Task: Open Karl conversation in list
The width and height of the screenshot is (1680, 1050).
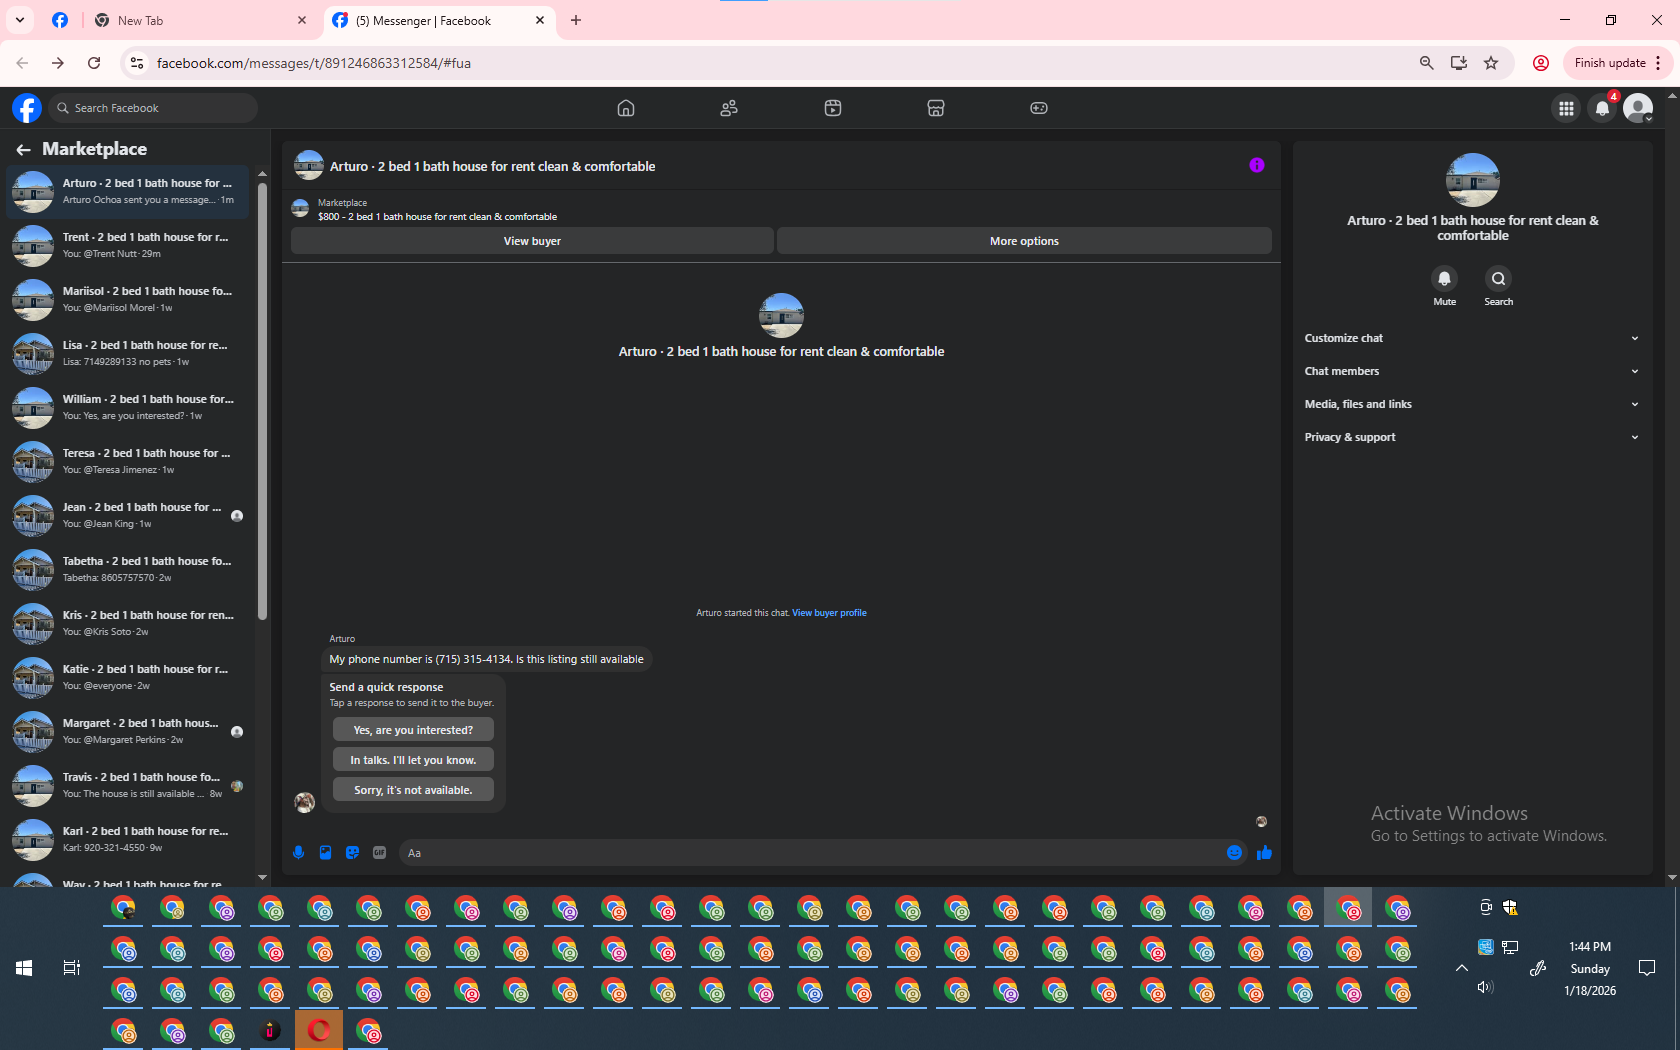Action: [x=128, y=839]
